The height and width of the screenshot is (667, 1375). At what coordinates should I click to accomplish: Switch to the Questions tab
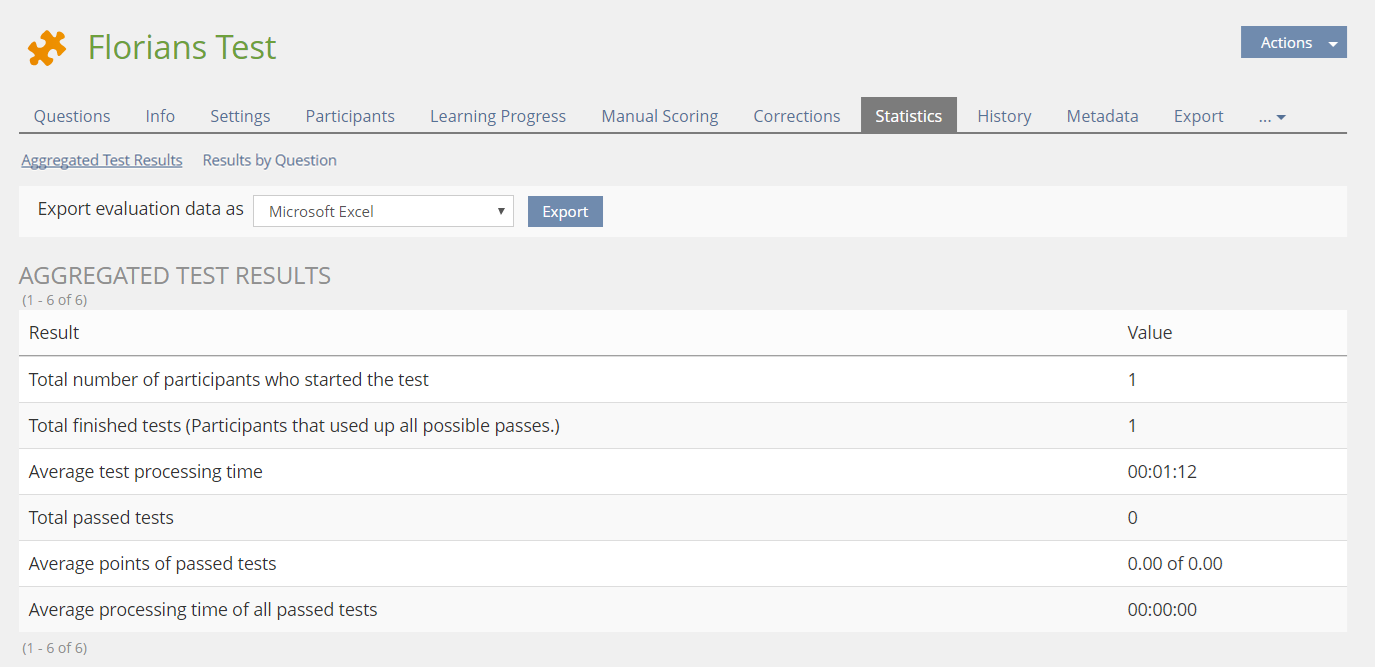72,116
